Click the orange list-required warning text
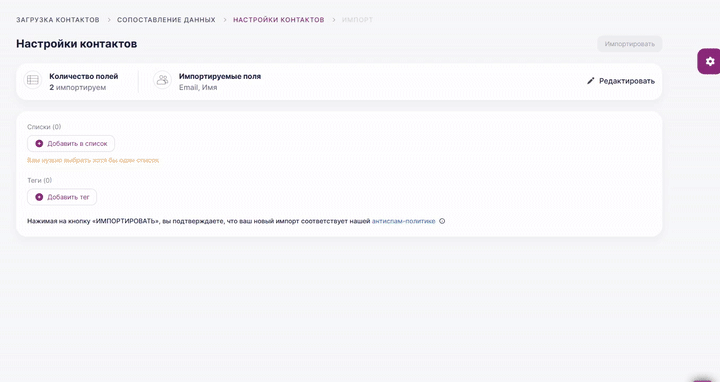 (93, 160)
